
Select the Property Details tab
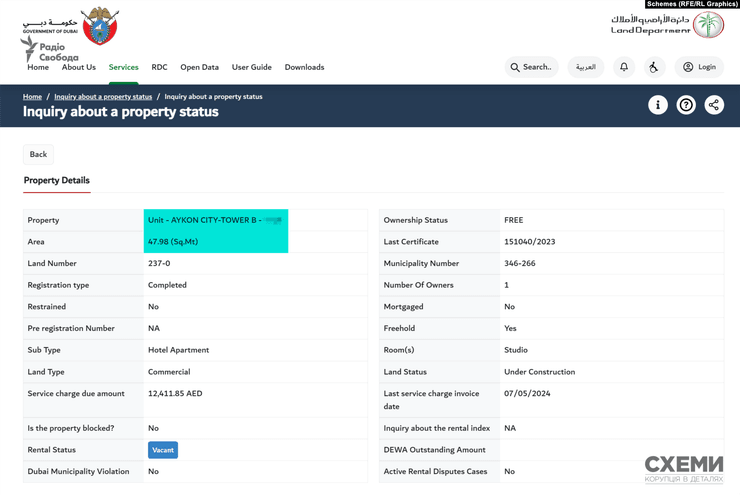coord(56,180)
